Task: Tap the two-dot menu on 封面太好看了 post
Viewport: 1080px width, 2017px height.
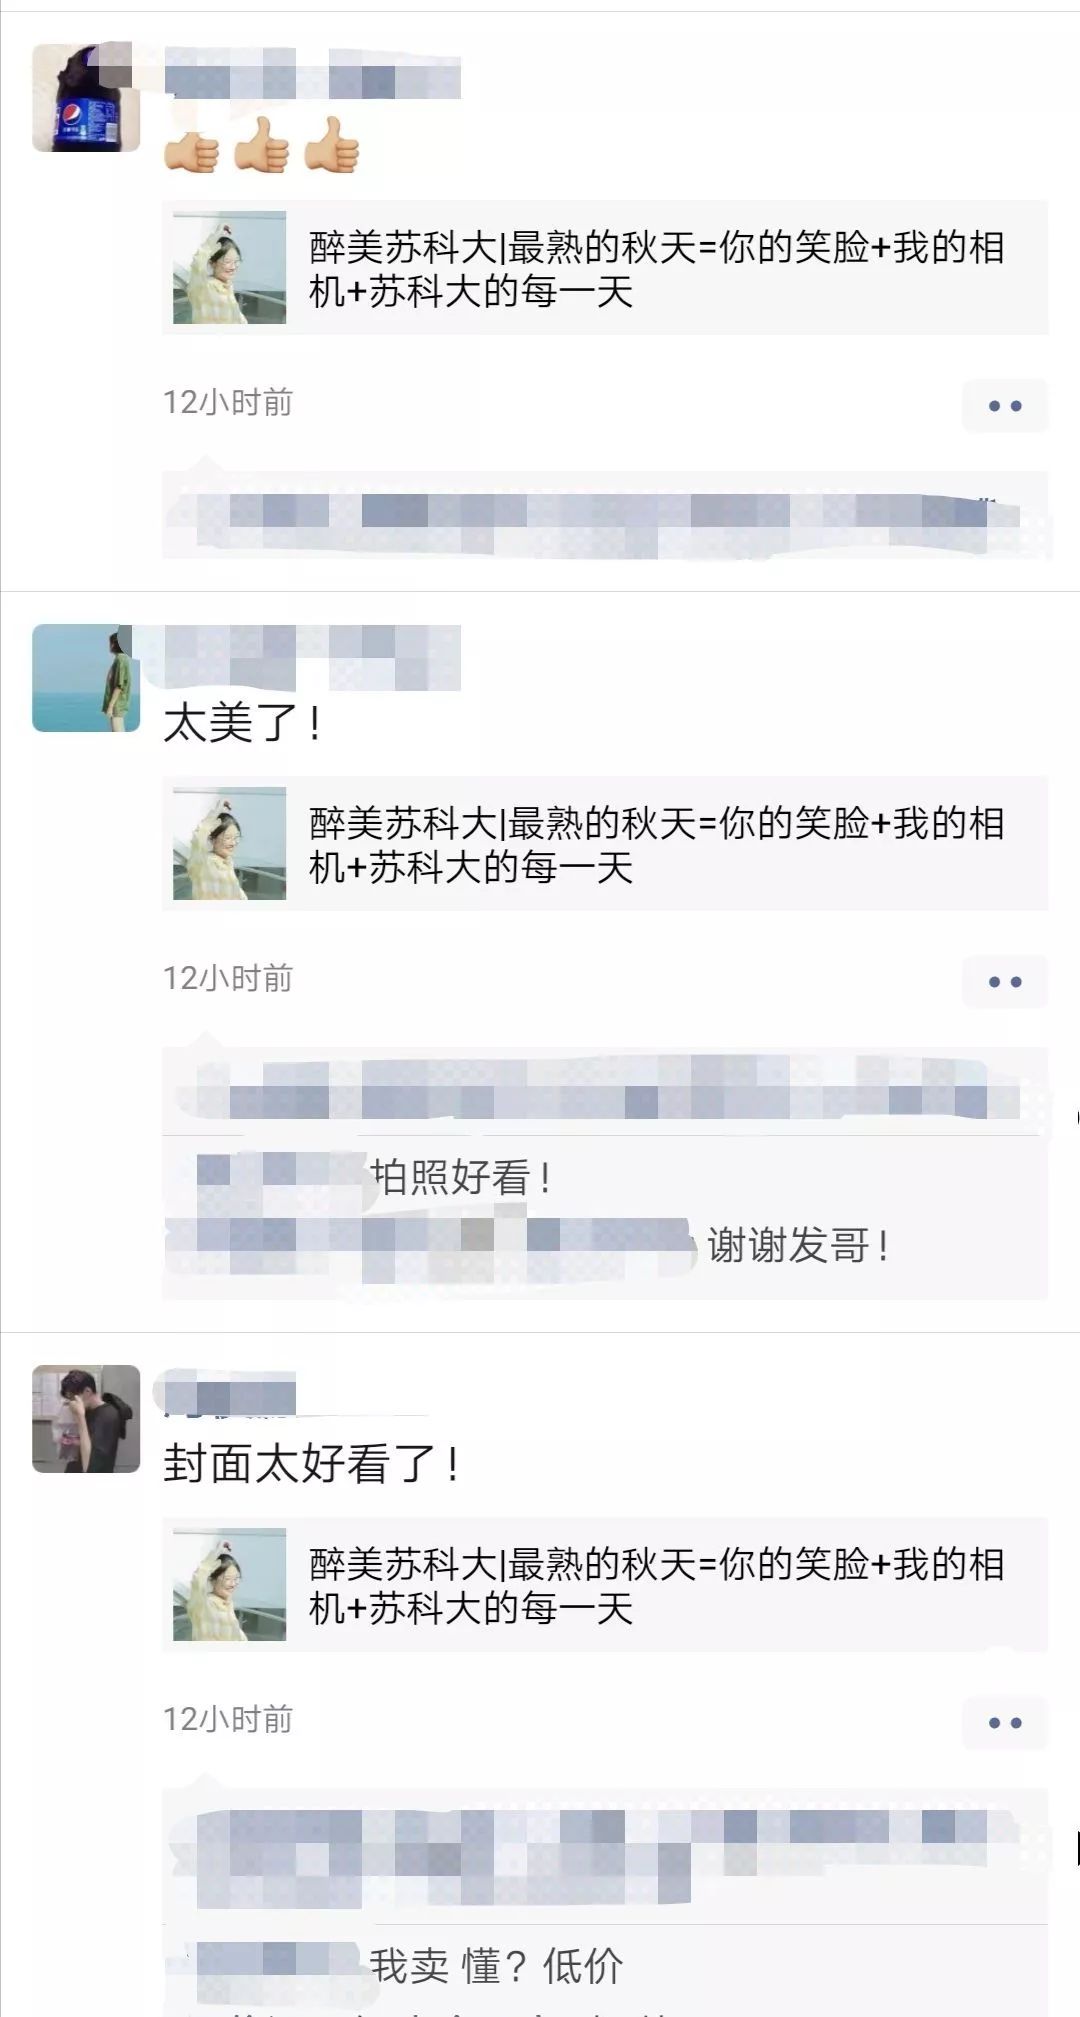Action: coord(1005,1723)
